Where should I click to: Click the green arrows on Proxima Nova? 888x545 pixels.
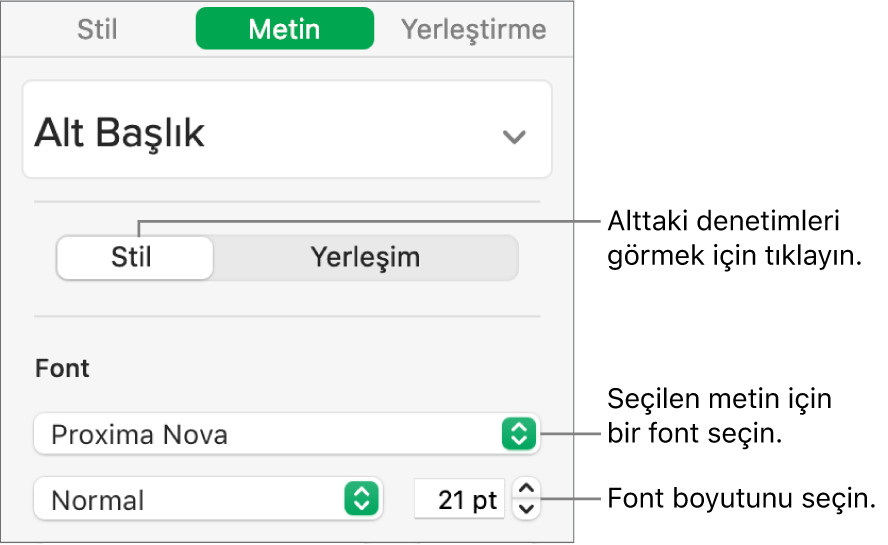pos(519,435)
